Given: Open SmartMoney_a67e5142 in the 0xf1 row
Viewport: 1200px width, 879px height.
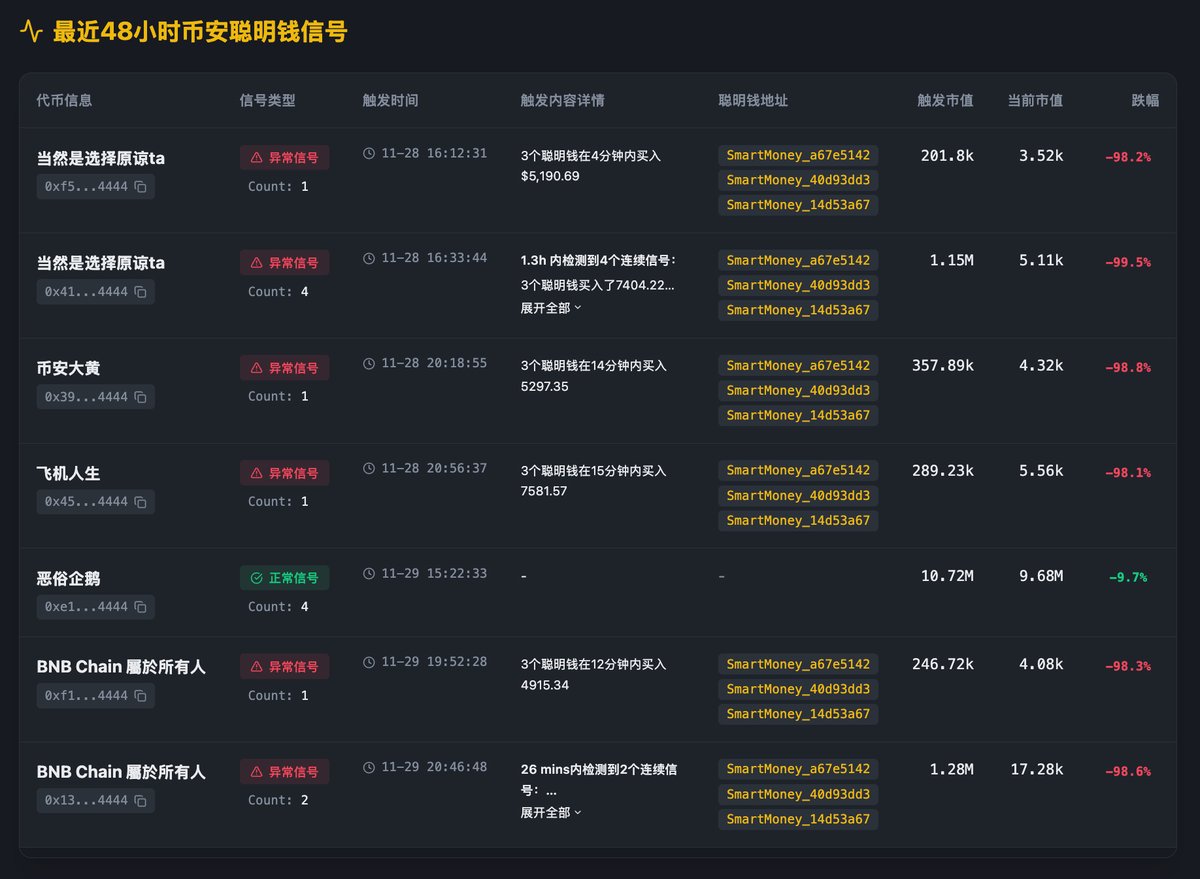Looking at the screenshot, I should point(798,664).
